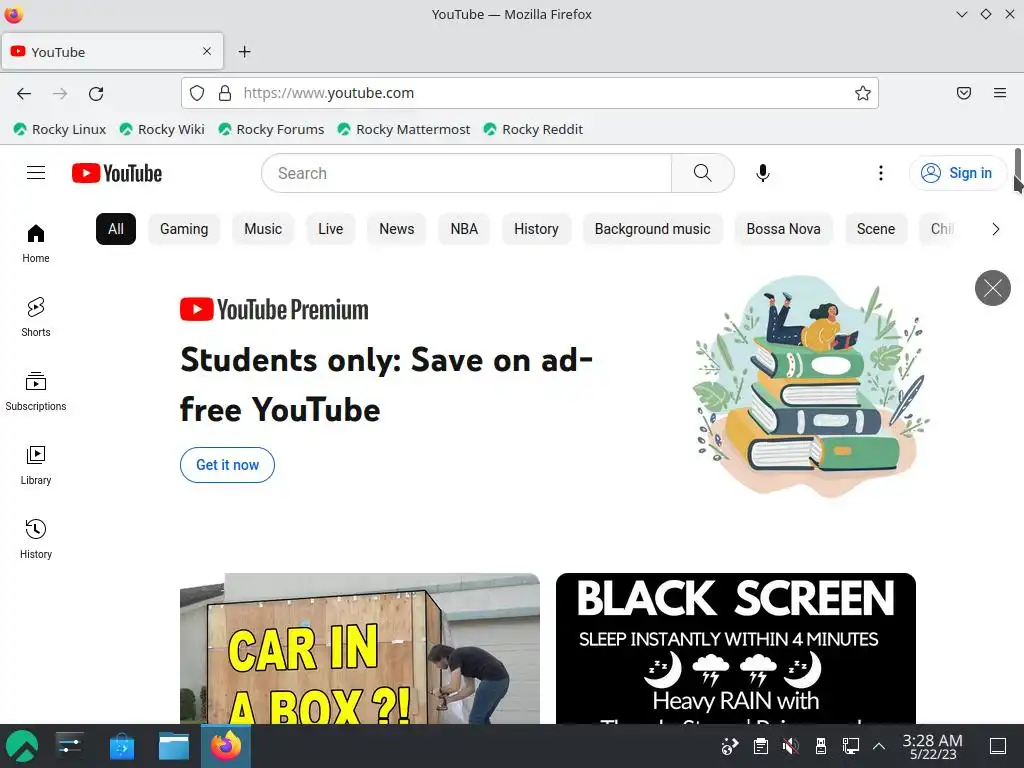Click the URL address bar
1024x768 pixels.
click(x=530, y=93)
